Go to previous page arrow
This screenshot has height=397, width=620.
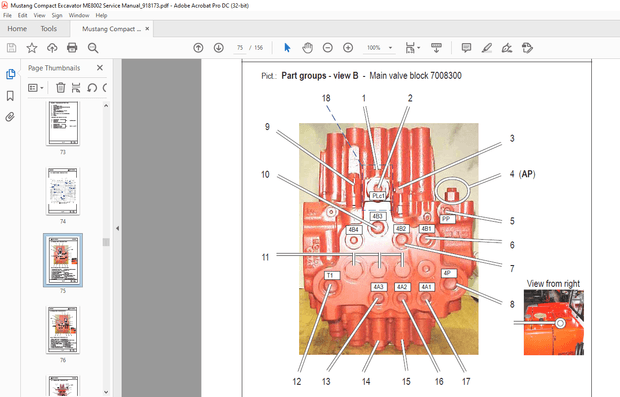(x=198, y=48)
